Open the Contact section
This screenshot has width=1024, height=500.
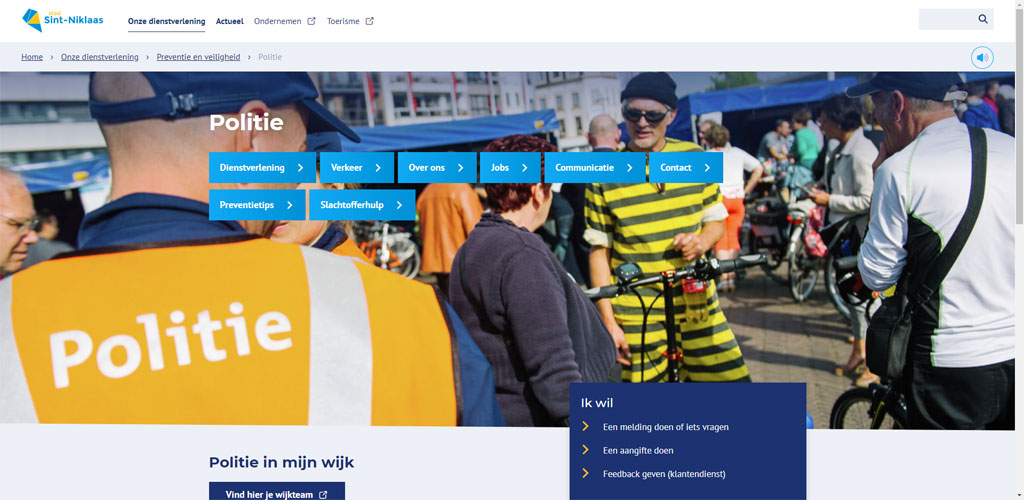pos(686,168)
